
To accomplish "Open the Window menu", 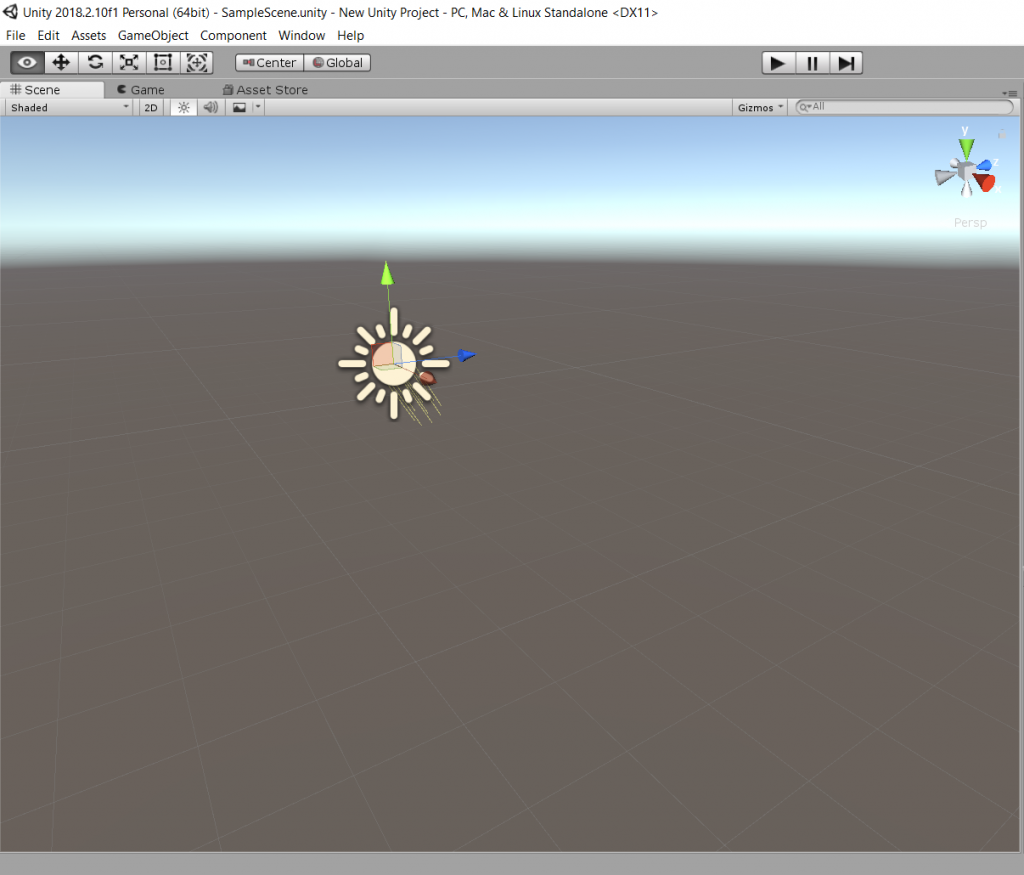I will (x=302, y=35).
